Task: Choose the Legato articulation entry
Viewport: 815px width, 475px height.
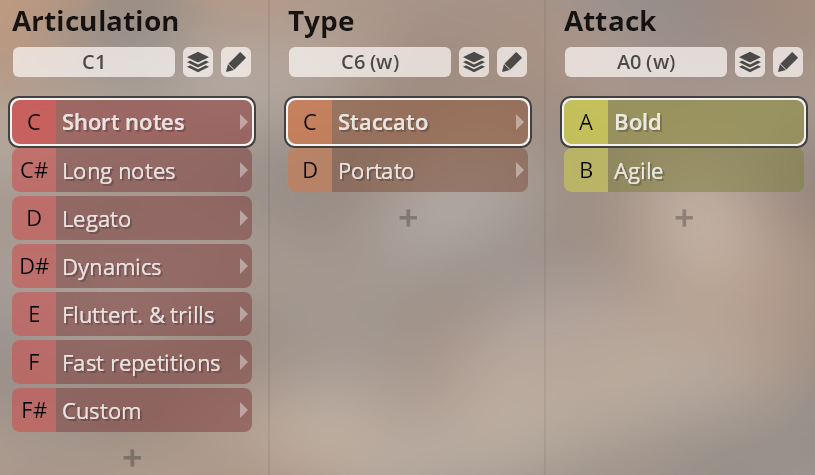Action: (132, 218)
